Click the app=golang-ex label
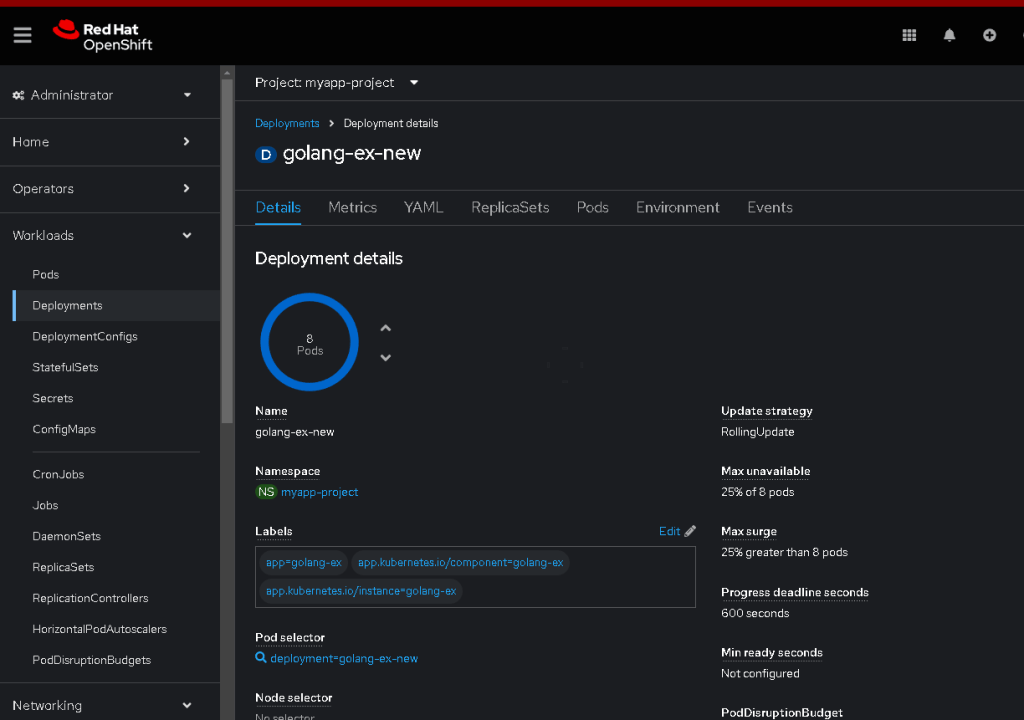The height and width of the screenshot is (720, 1024). (x=304, y=563)
